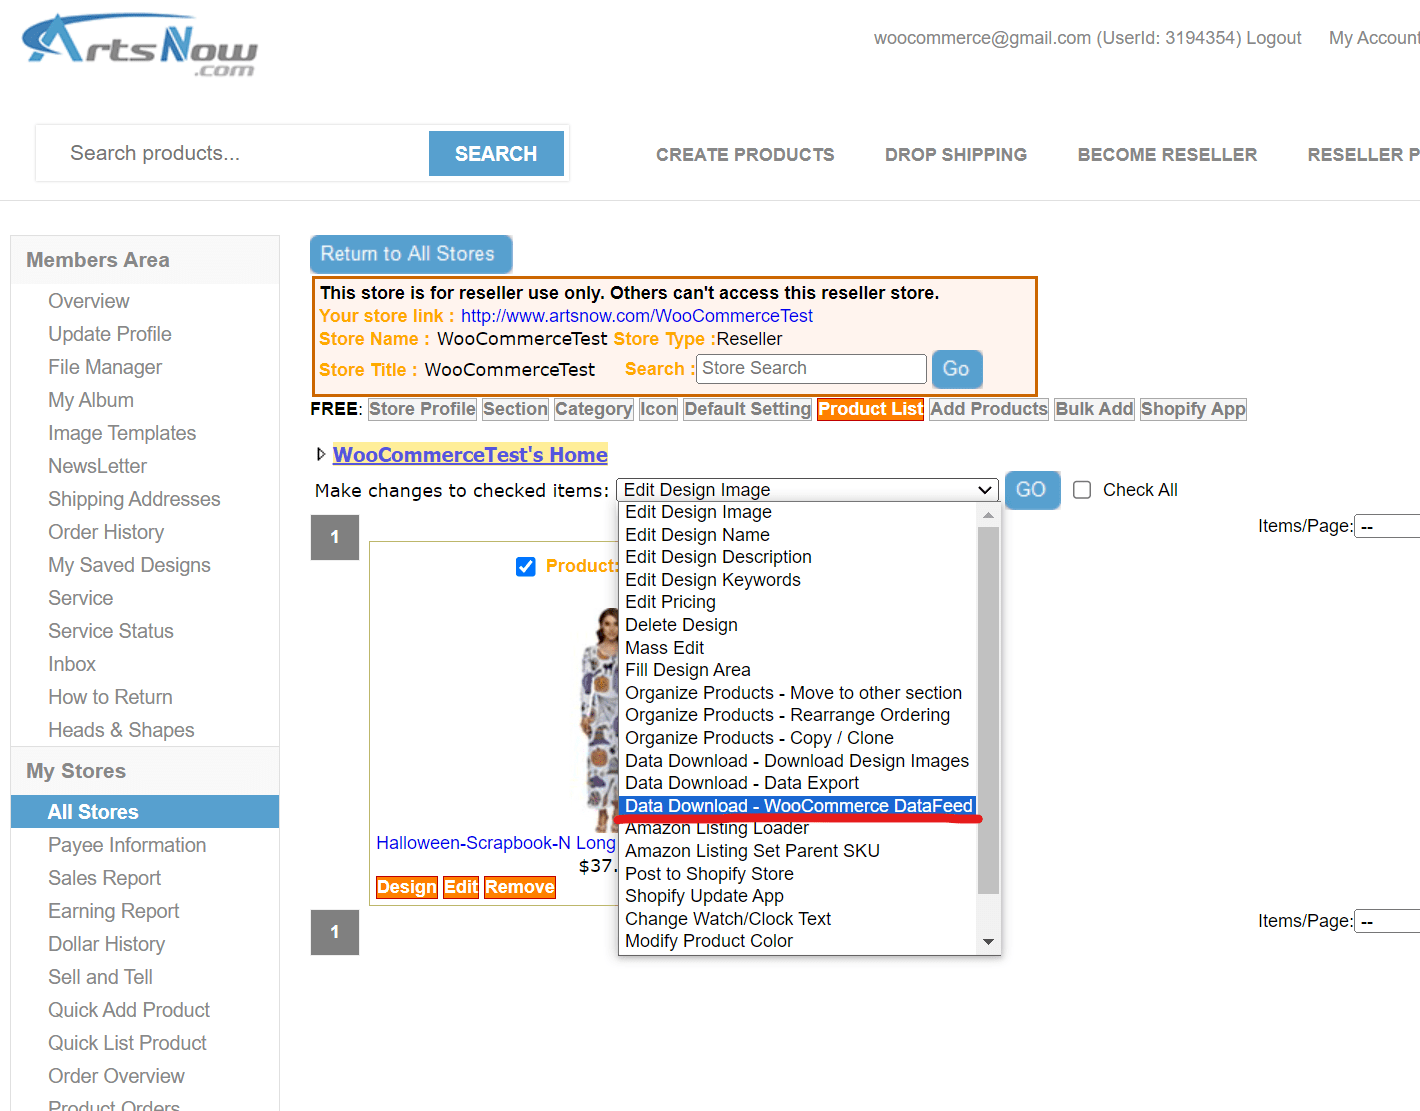Select 'Change Watch/Clock Text' option
The width and height of the screenshot is (1420, 1111).
click(727, 919)
